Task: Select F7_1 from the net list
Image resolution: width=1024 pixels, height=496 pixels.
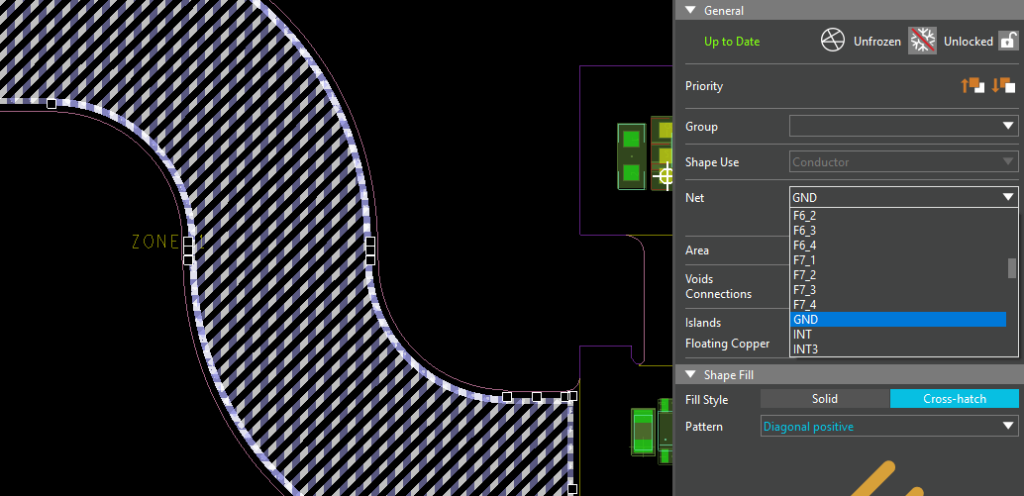Action: (x=805, y=260)
